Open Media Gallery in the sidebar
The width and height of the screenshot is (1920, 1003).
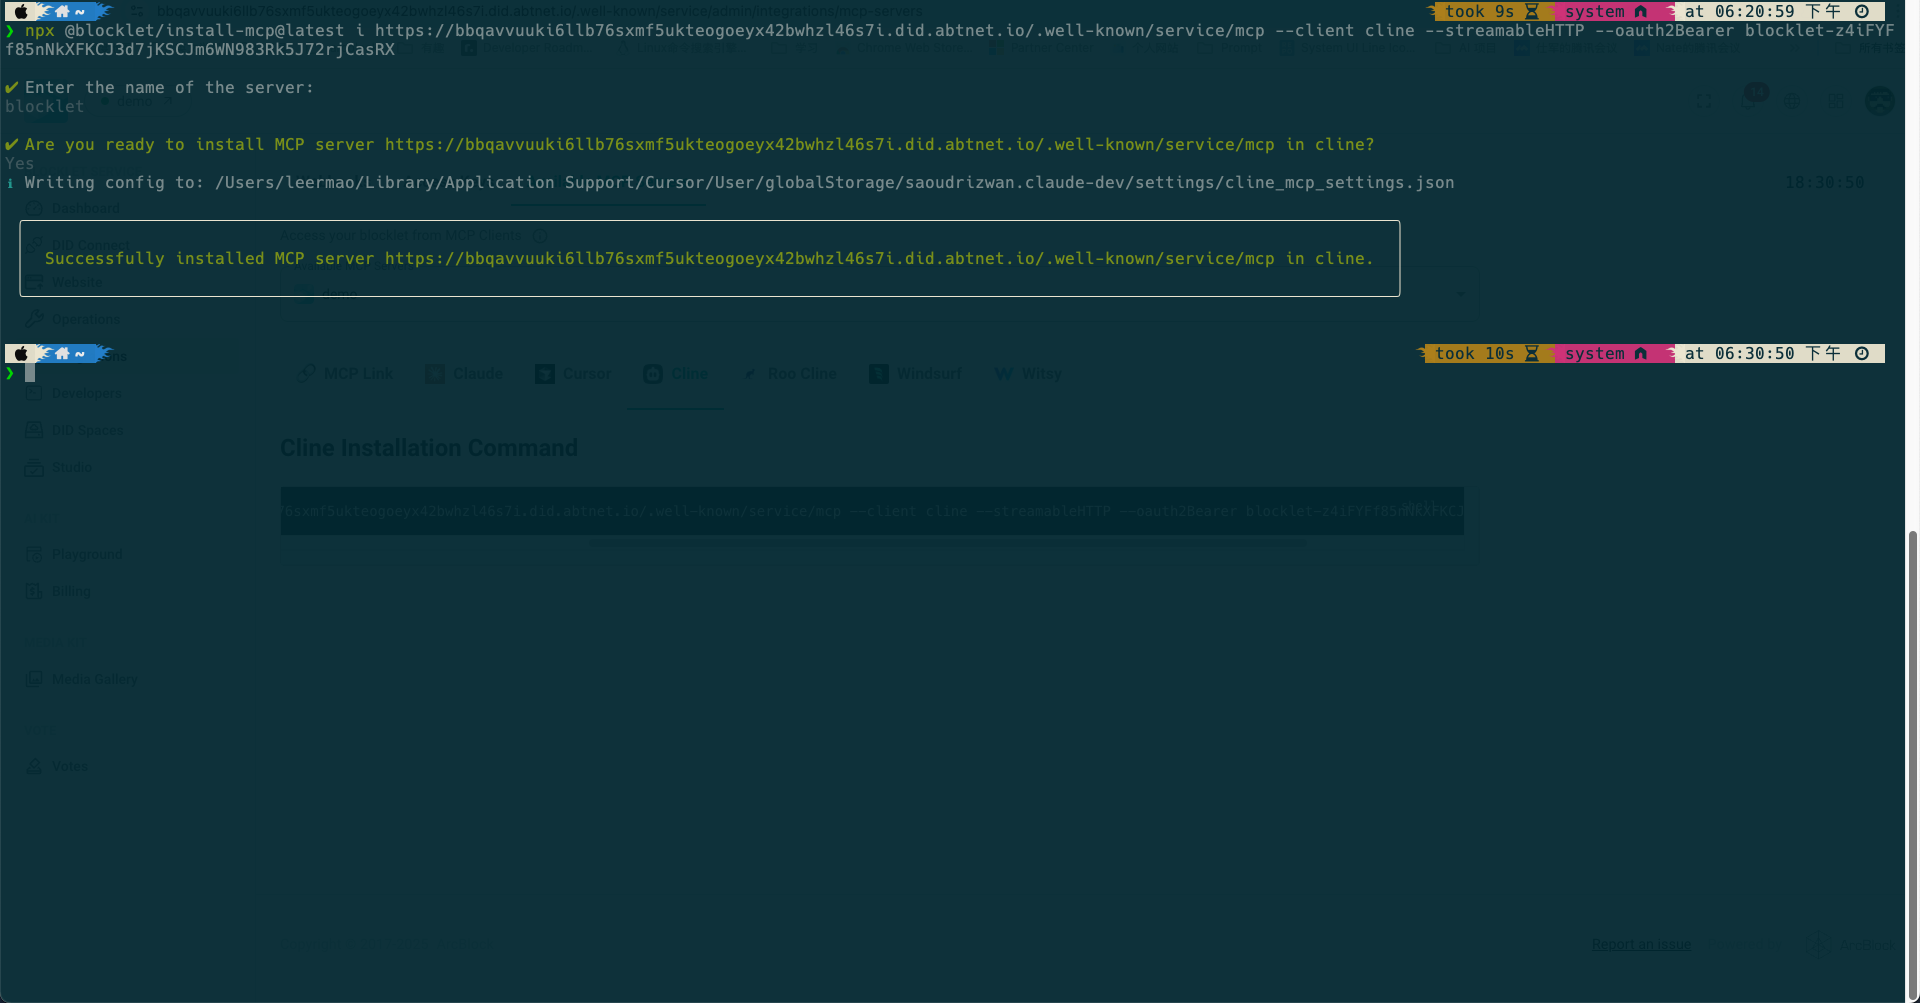pos(94,680)
